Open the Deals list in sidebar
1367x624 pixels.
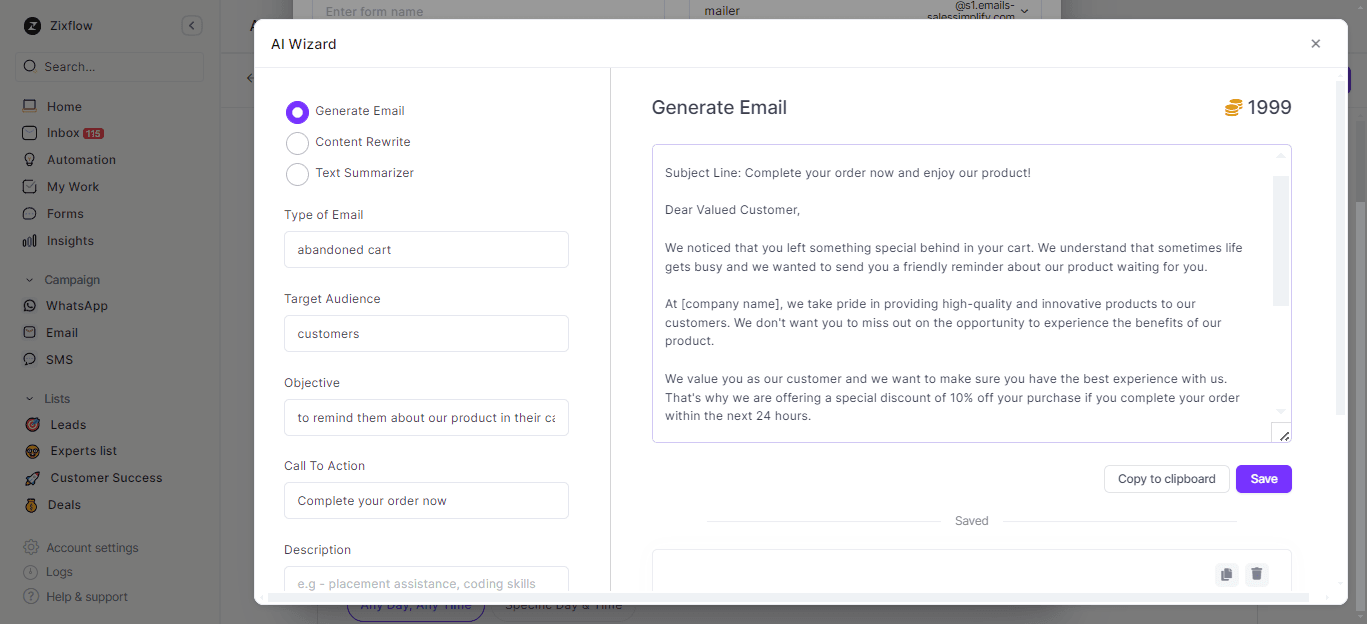tap(64, 505)
